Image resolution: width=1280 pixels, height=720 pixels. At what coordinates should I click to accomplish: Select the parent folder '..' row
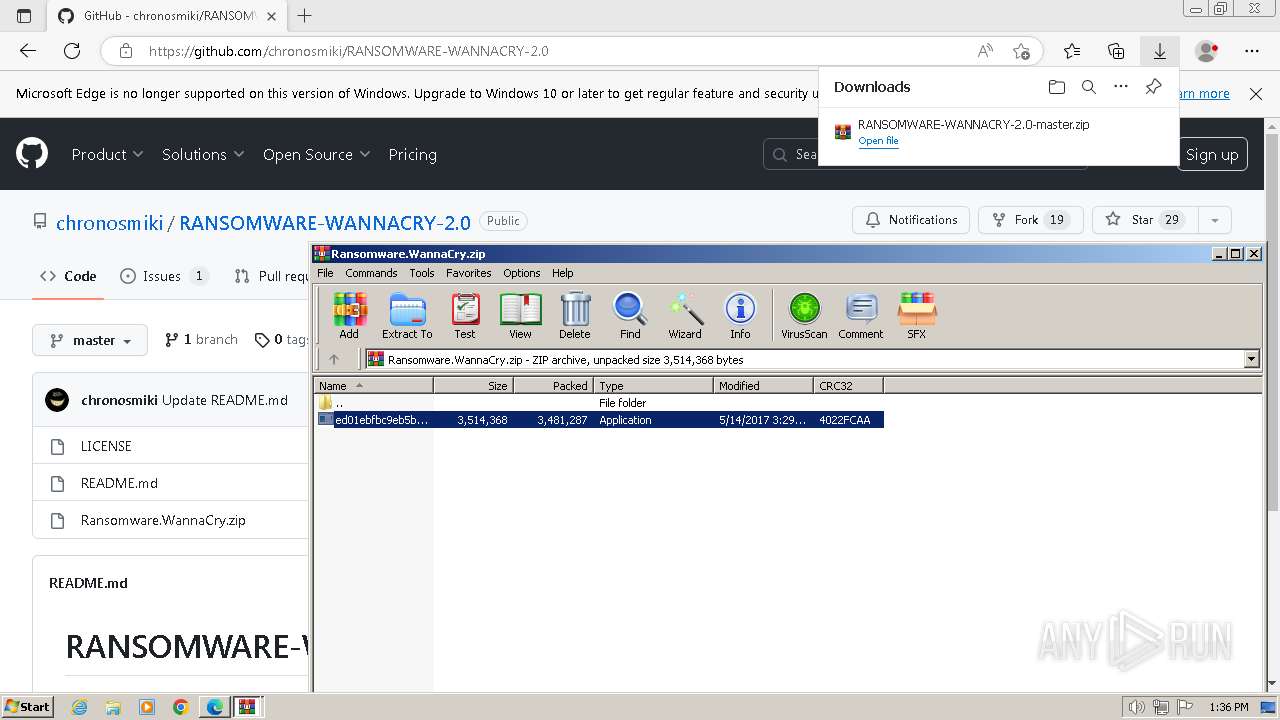(599, 403)
